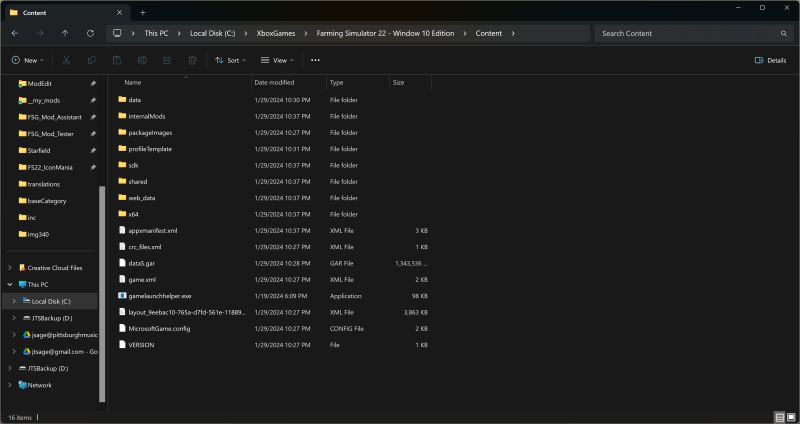The width and height of the screenshot is (800, 424).
Task: Select the internalMods folder
Action: pos(147,116)
